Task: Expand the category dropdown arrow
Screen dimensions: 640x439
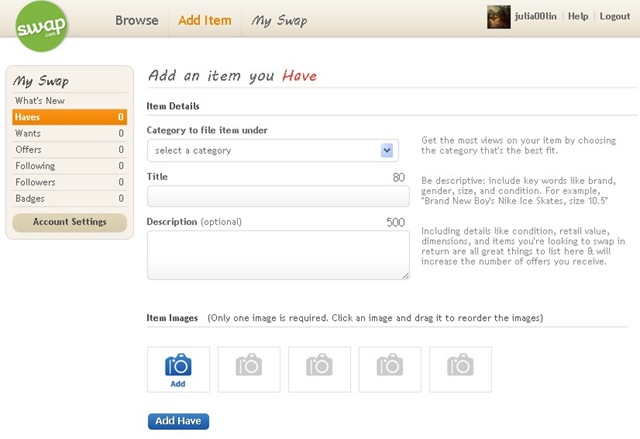Action: click(387, 151)
